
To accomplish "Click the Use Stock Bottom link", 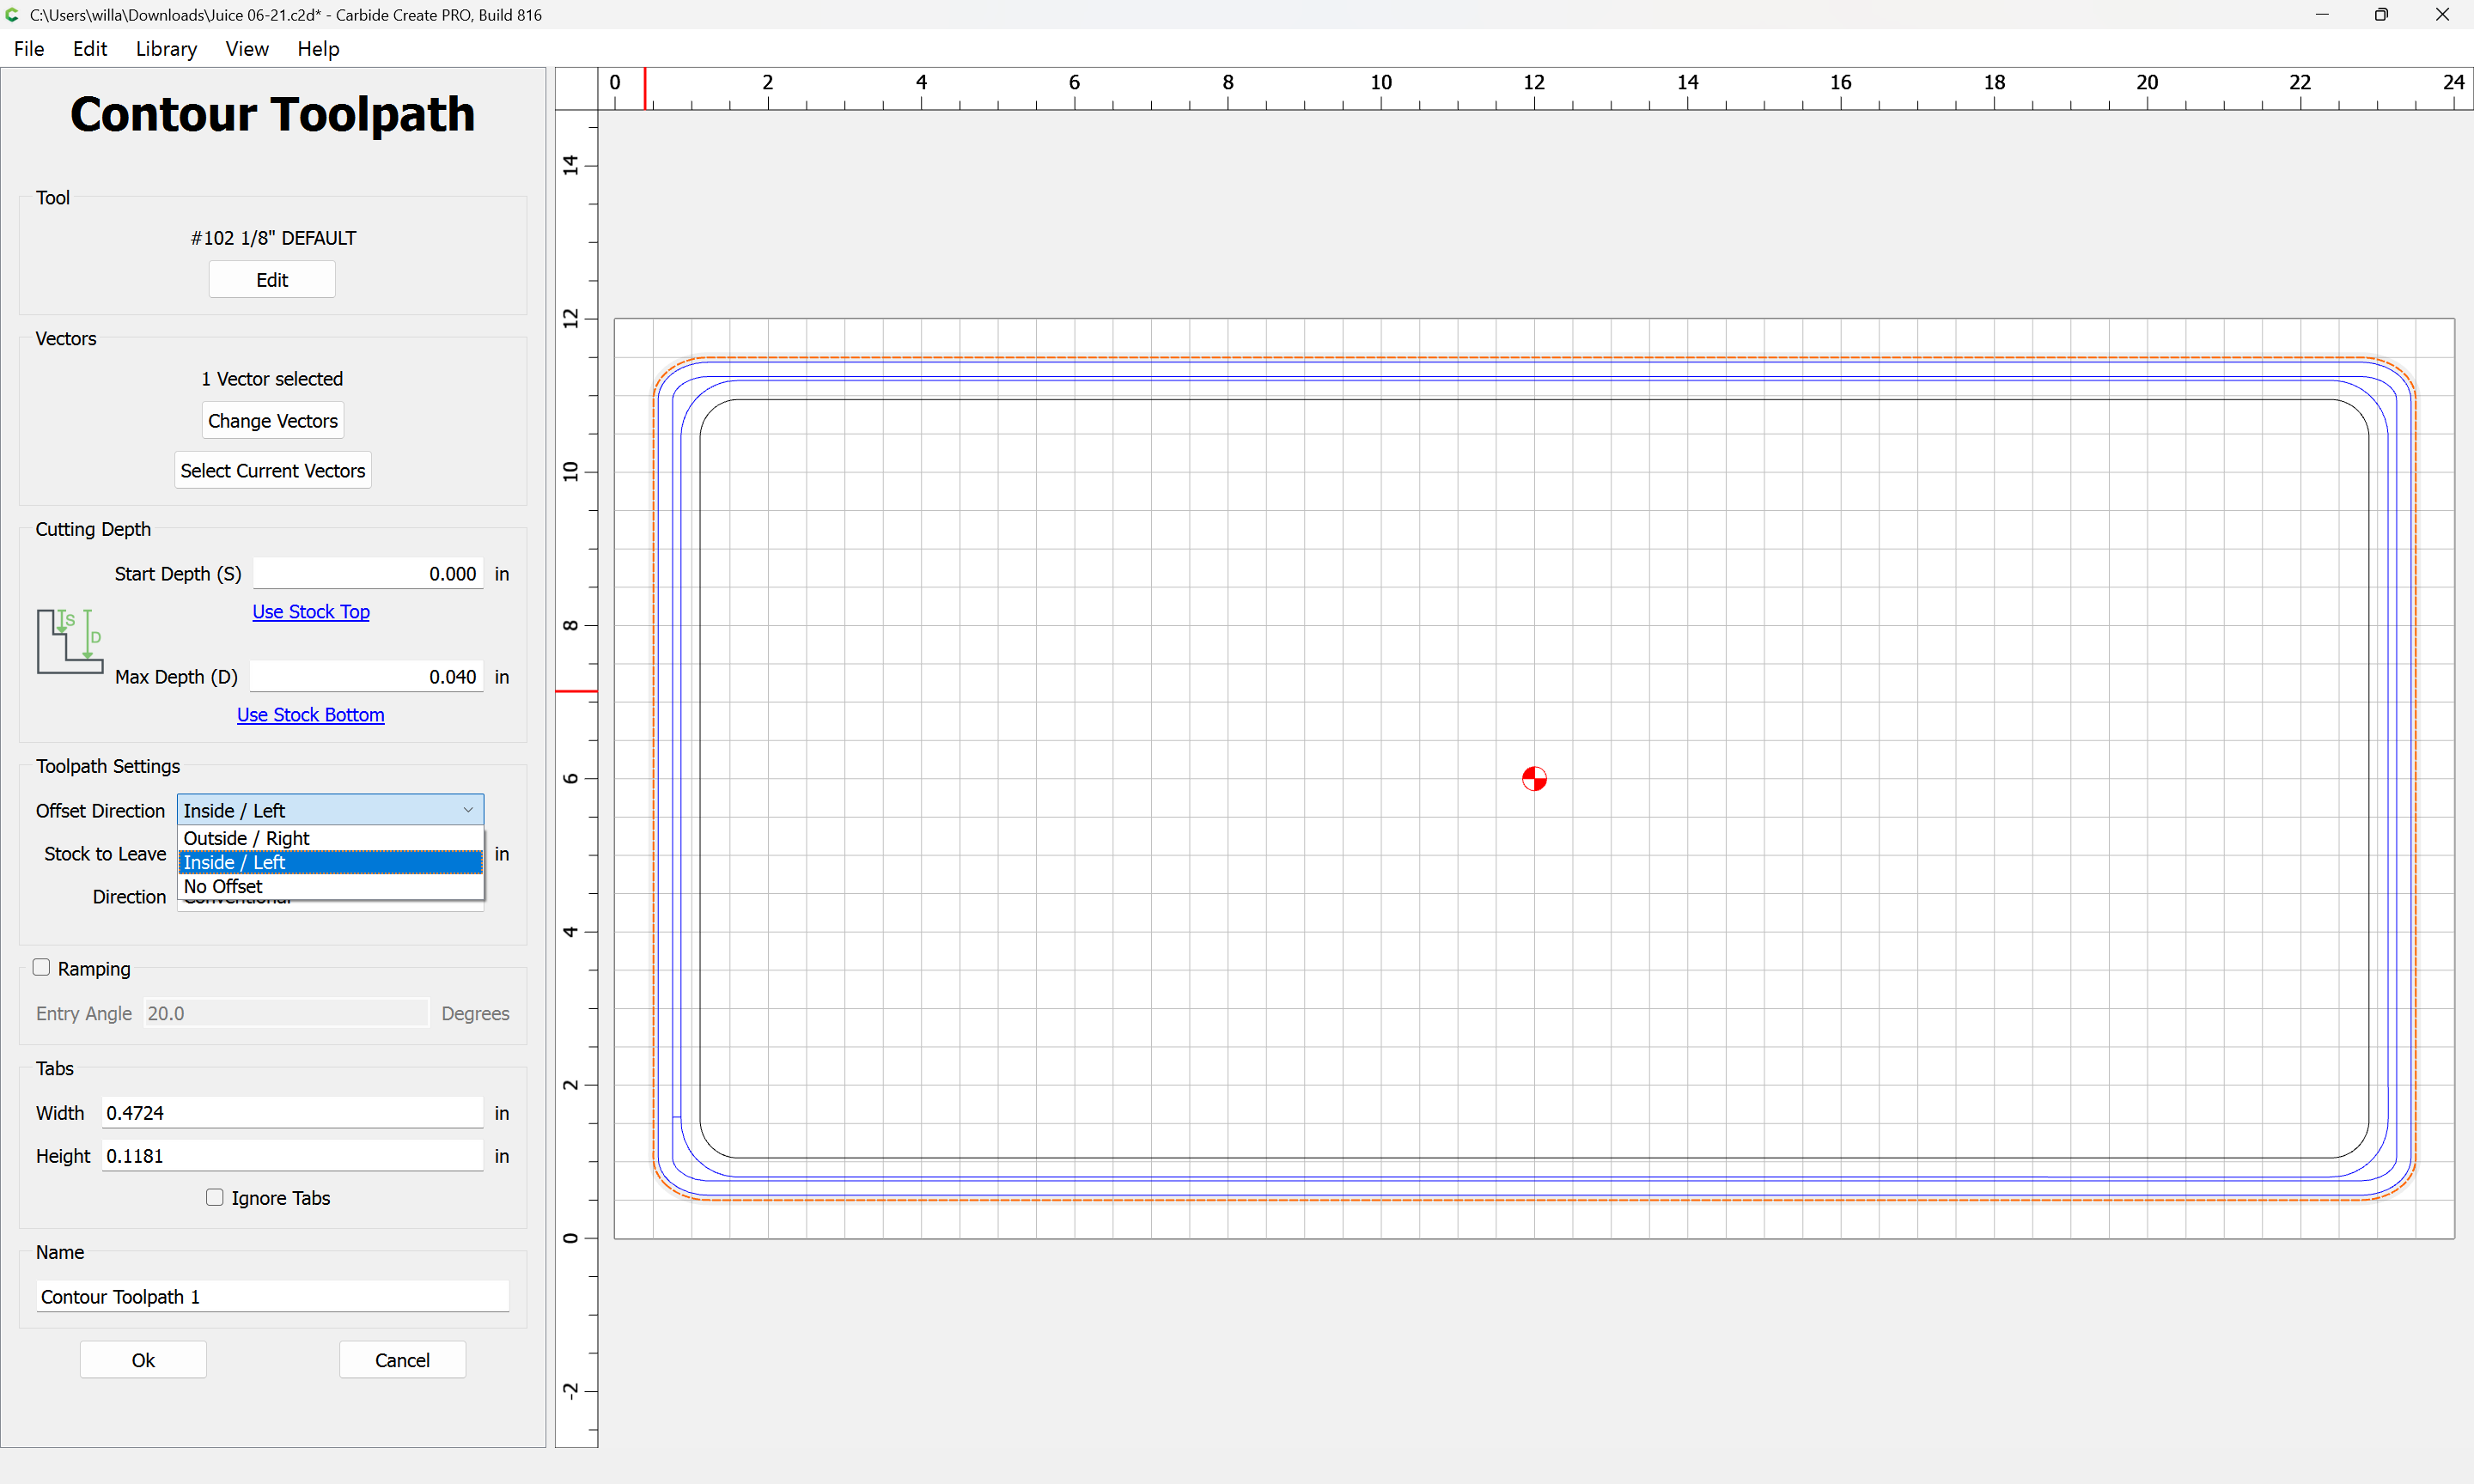I will pyautogui.click(x=311, y=714).
